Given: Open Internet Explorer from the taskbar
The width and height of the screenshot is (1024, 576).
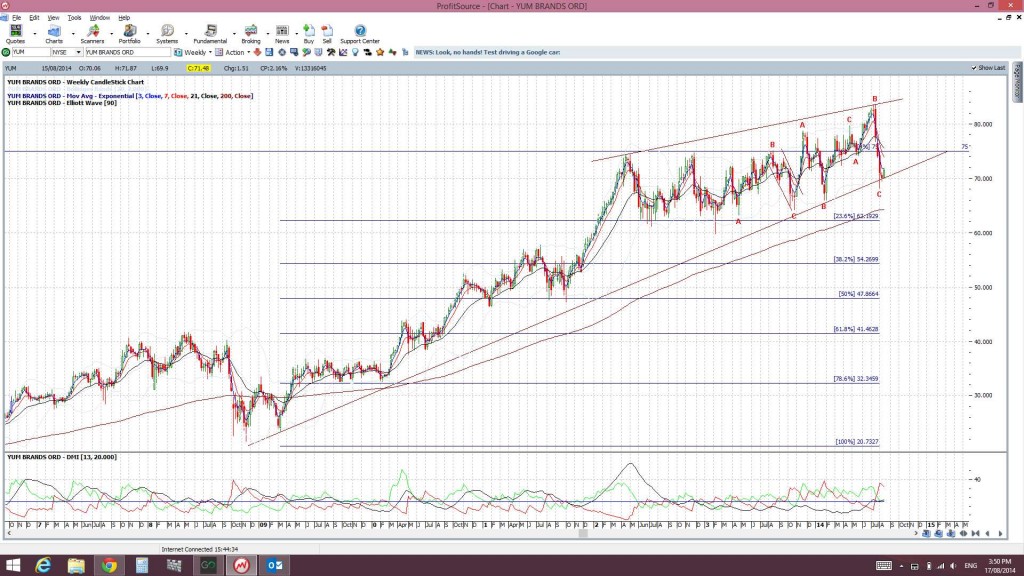Looking at the screenshot, I should tap(43, 565).
